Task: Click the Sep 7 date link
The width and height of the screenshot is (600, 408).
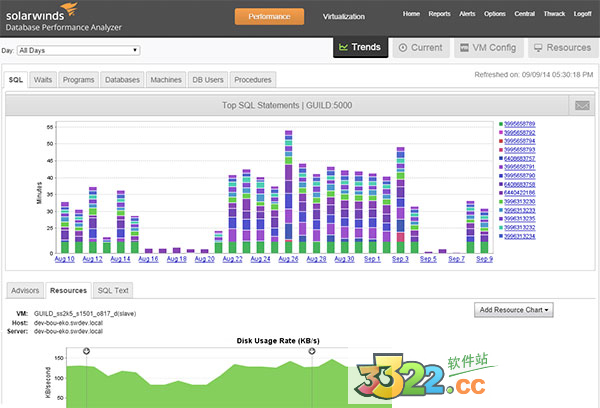Action: [x=457, y=259]
